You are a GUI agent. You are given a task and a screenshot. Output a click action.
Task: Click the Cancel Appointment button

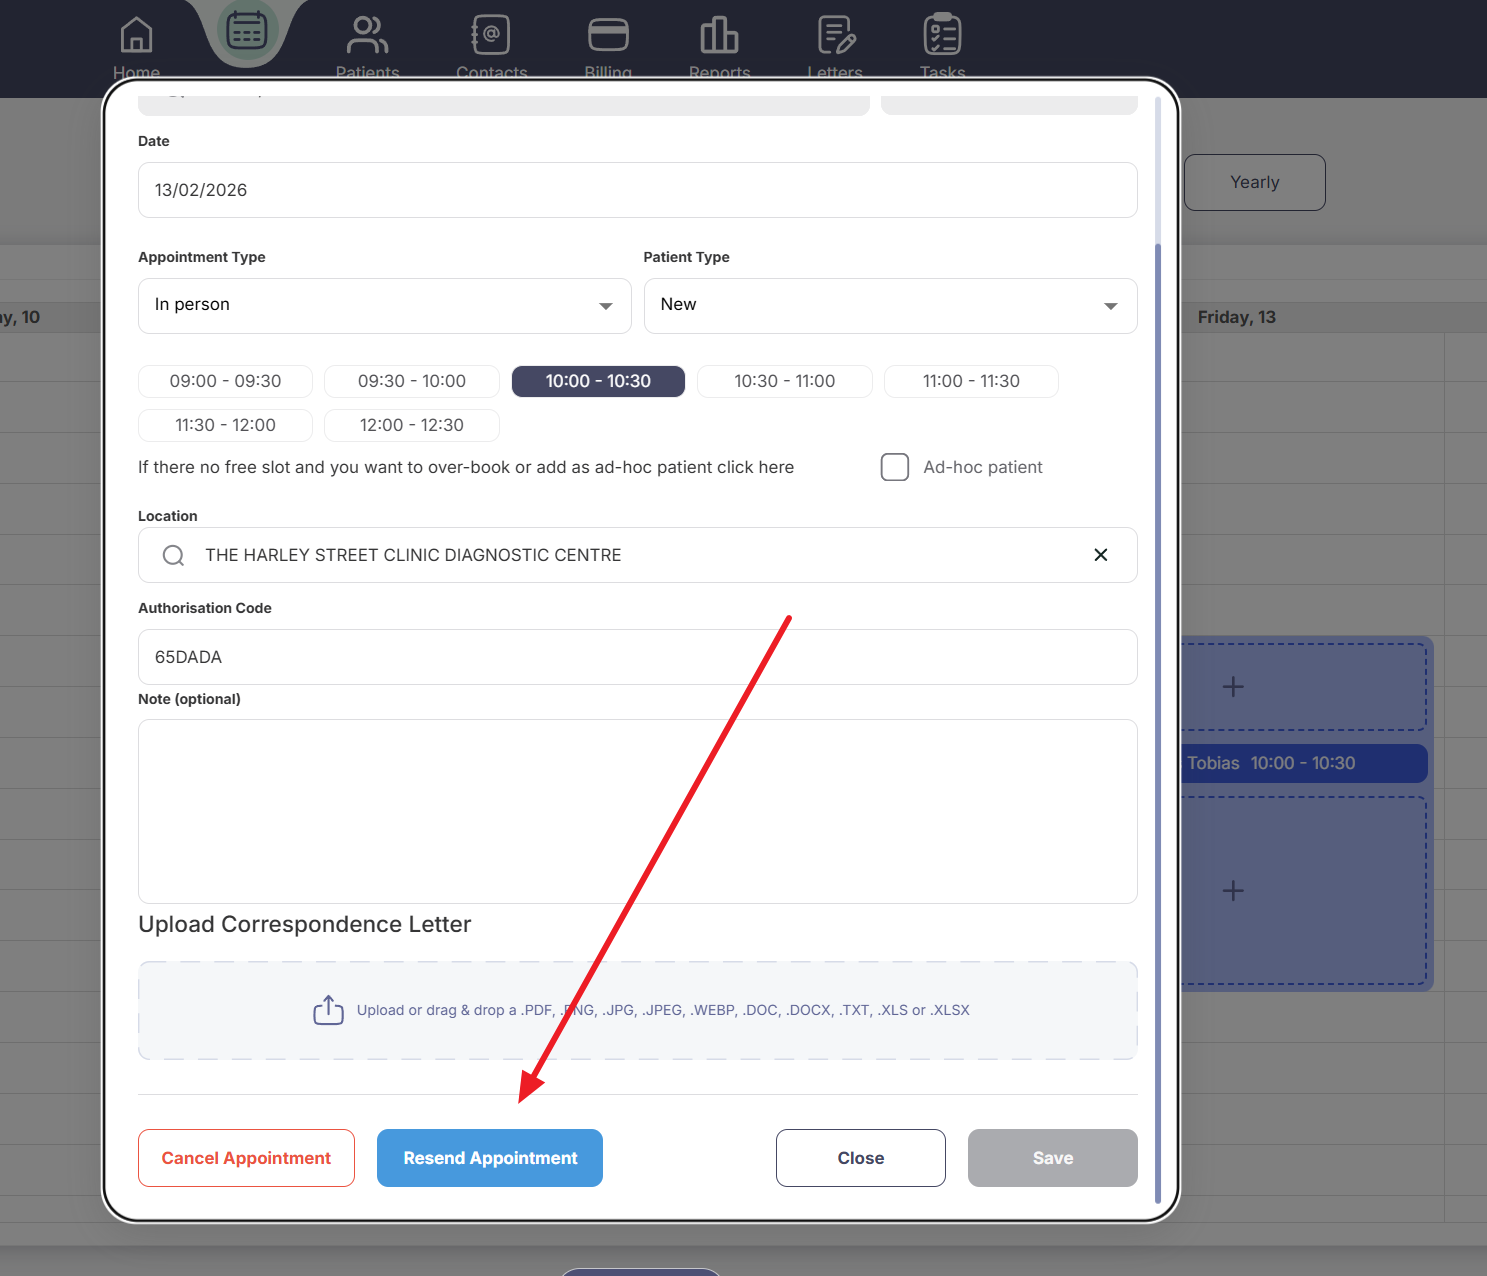pyautogui.click(x=246, y=1158)
